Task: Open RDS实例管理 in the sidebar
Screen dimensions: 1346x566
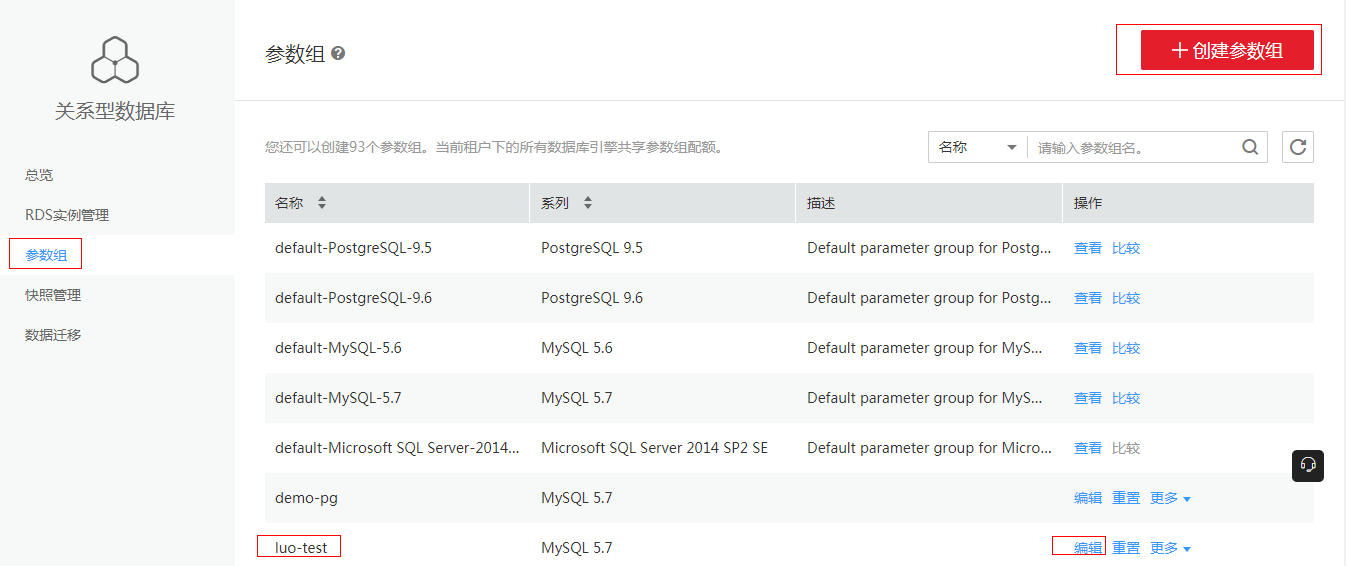Action: click(67, 215)
